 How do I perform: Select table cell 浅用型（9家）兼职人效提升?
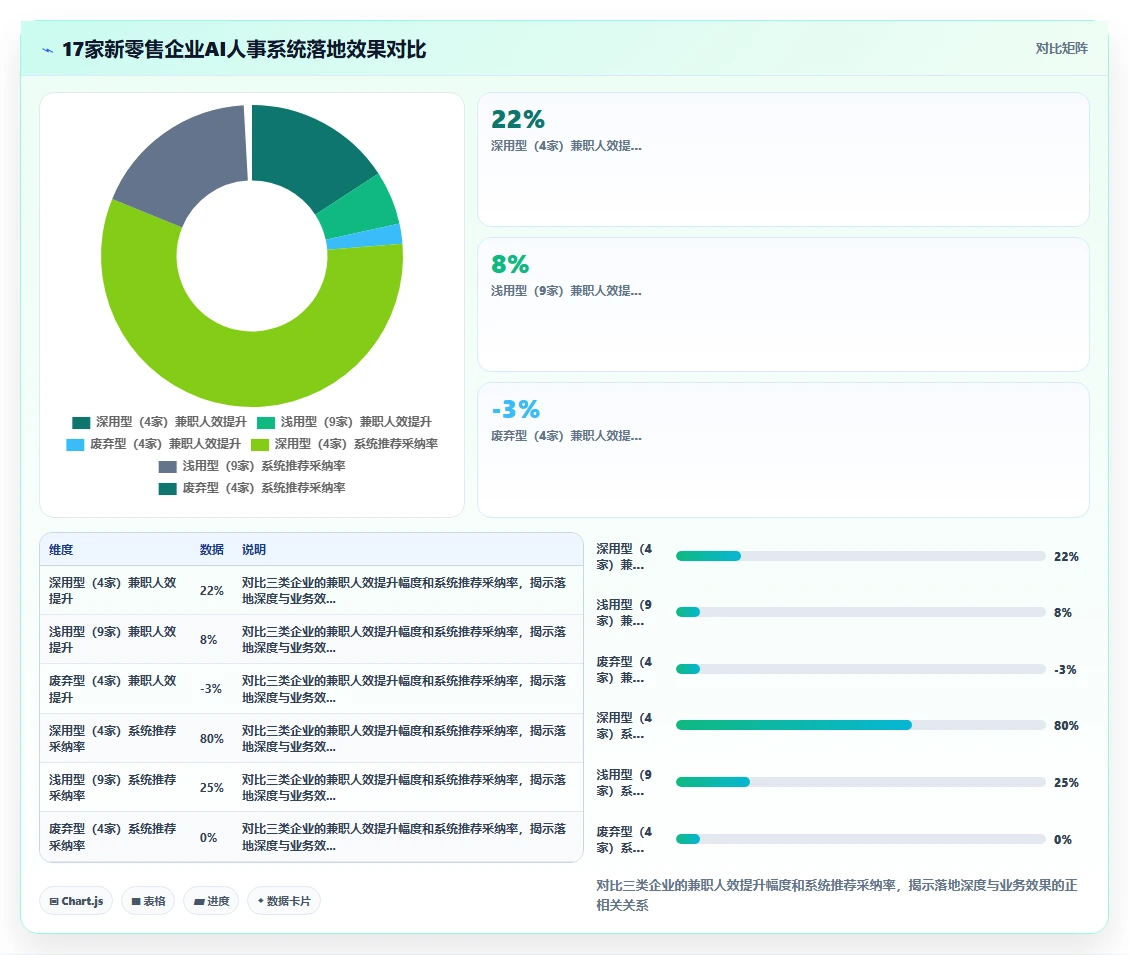click(x=115, y=640)
